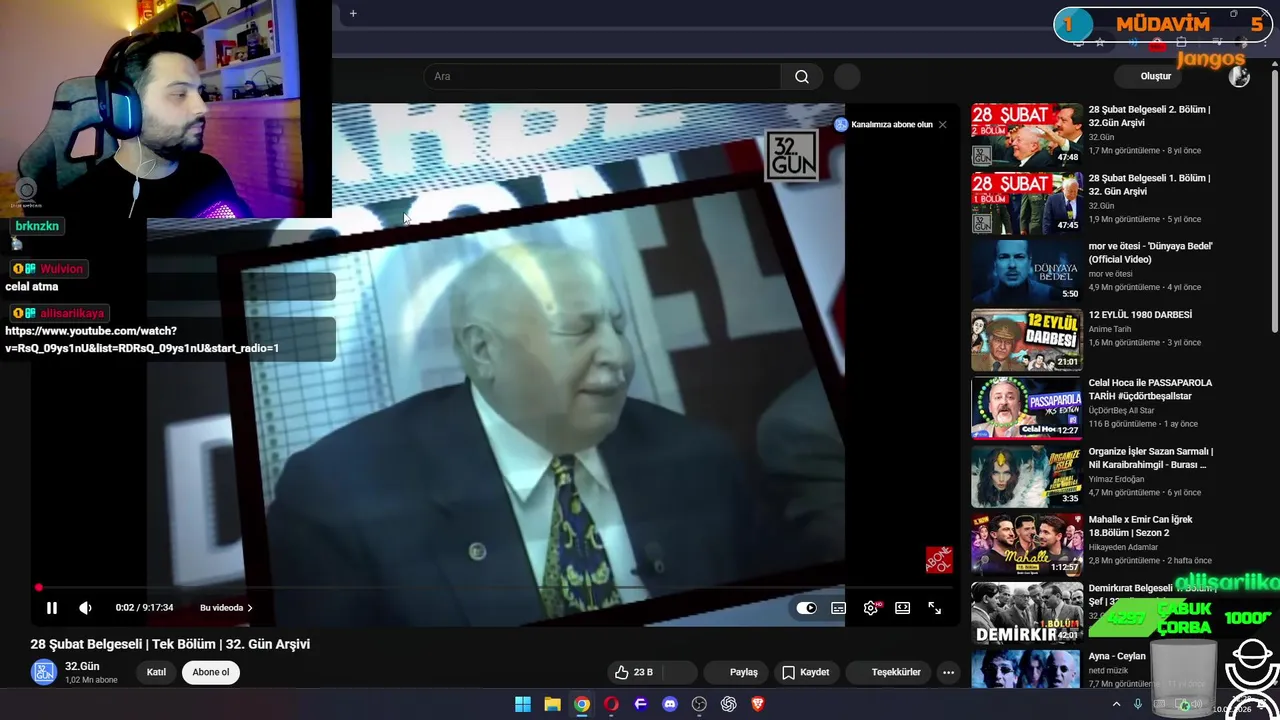Viewport: 1280px width, 720px height.
Task: Open '12 EYLÜL 1980 DARBESİ' video title
Action: tap(1140, 314)
